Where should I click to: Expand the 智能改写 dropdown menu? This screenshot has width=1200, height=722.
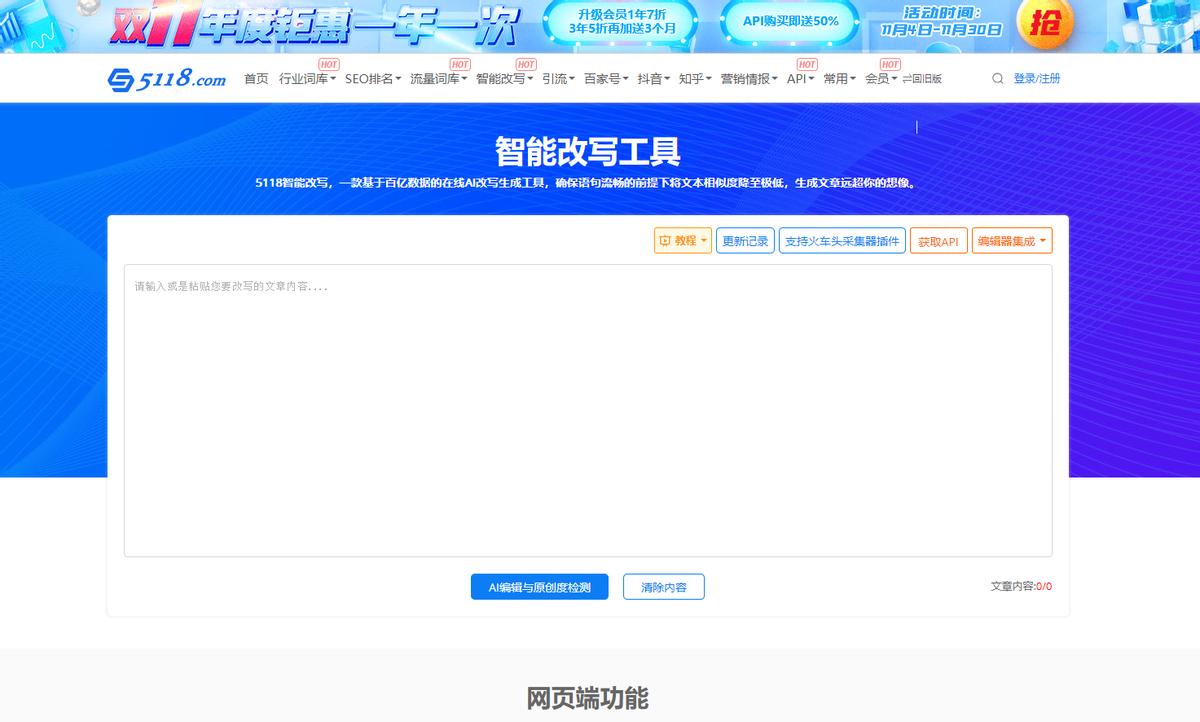pos(500,78)
